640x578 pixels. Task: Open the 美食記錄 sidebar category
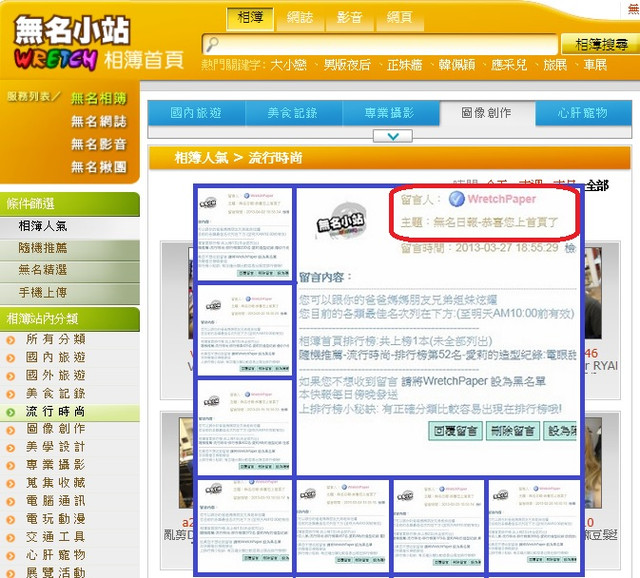(x=56, y=393)
